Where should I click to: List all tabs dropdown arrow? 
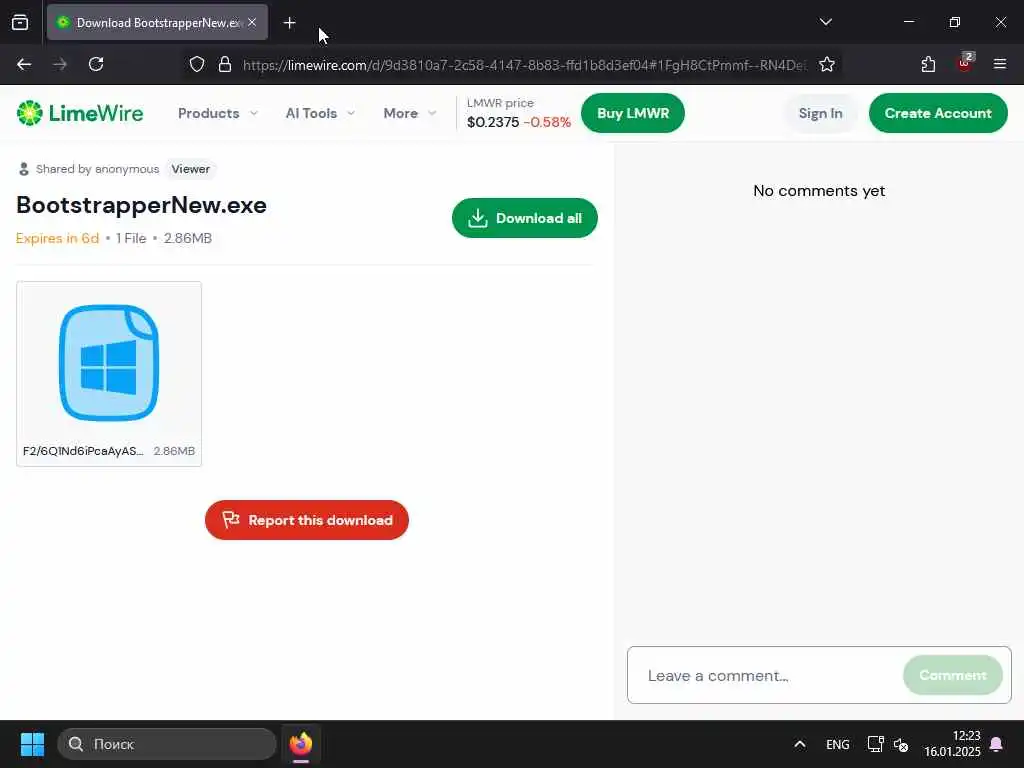[825, 22]
